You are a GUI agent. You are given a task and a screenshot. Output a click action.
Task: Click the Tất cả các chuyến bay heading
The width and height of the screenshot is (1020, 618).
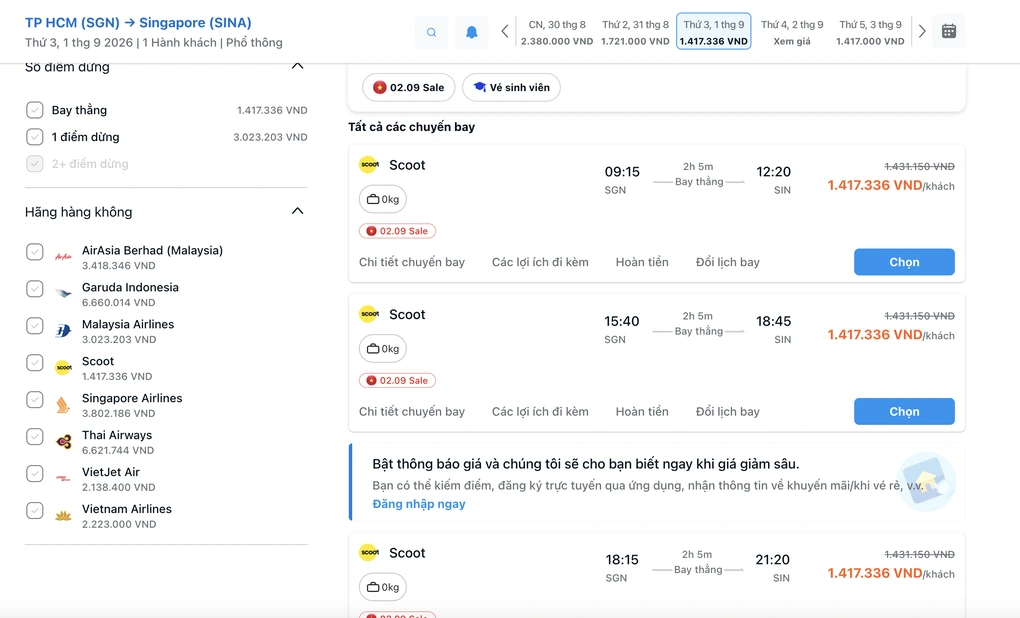point(411,127)
